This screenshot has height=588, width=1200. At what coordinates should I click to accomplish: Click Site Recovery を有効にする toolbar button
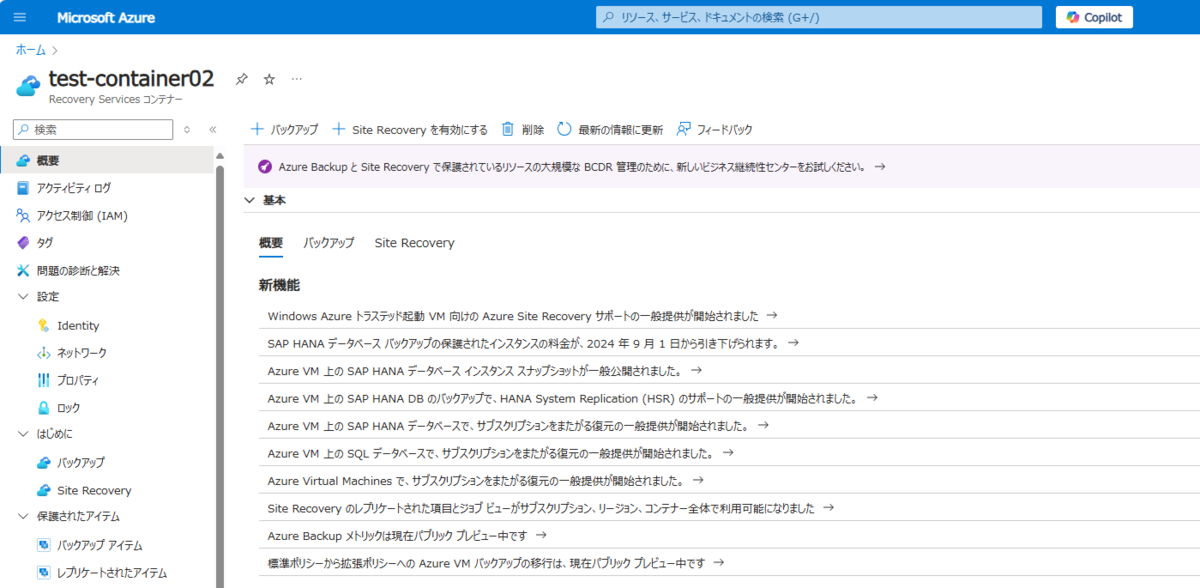point(410,129)
